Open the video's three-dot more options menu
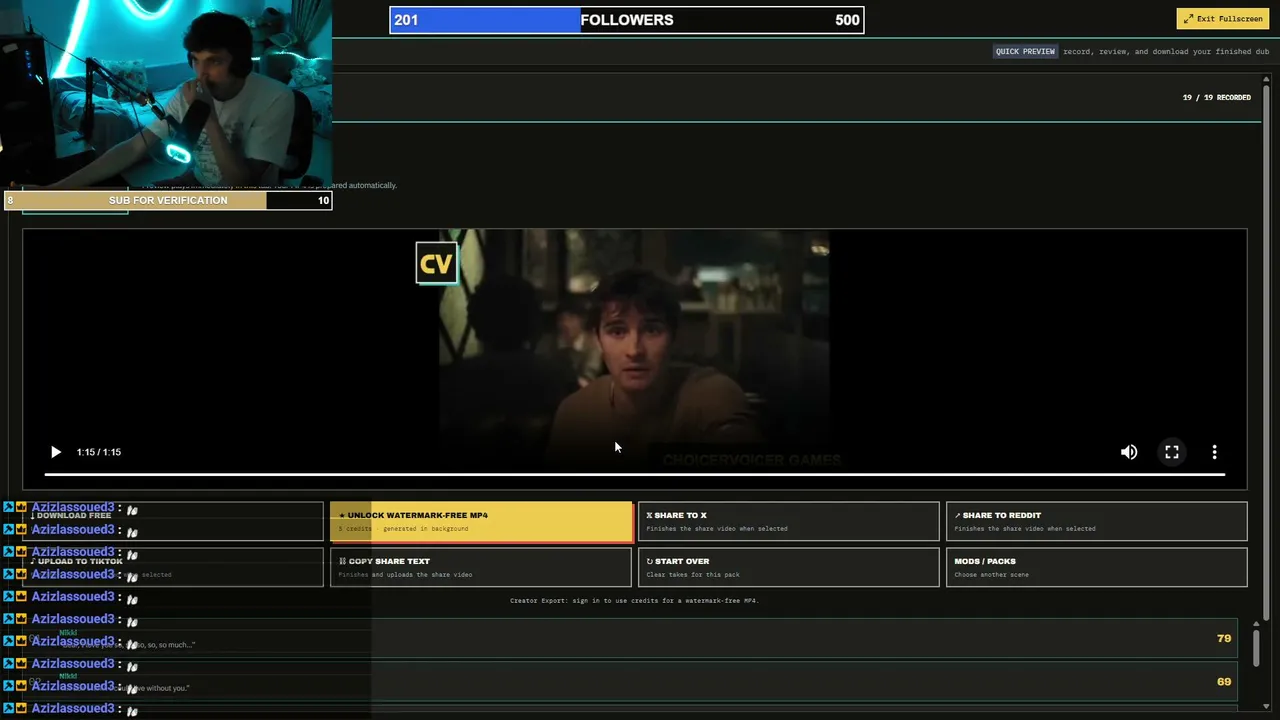This screenshot has width=1280, height=720. 1214,452
